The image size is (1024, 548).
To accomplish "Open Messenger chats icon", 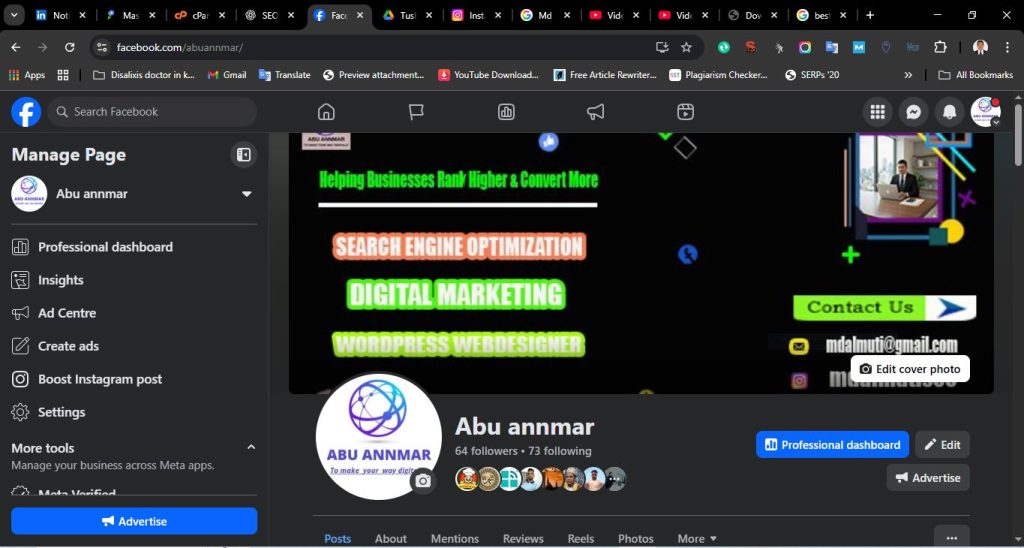I will (x=914, y=112).
